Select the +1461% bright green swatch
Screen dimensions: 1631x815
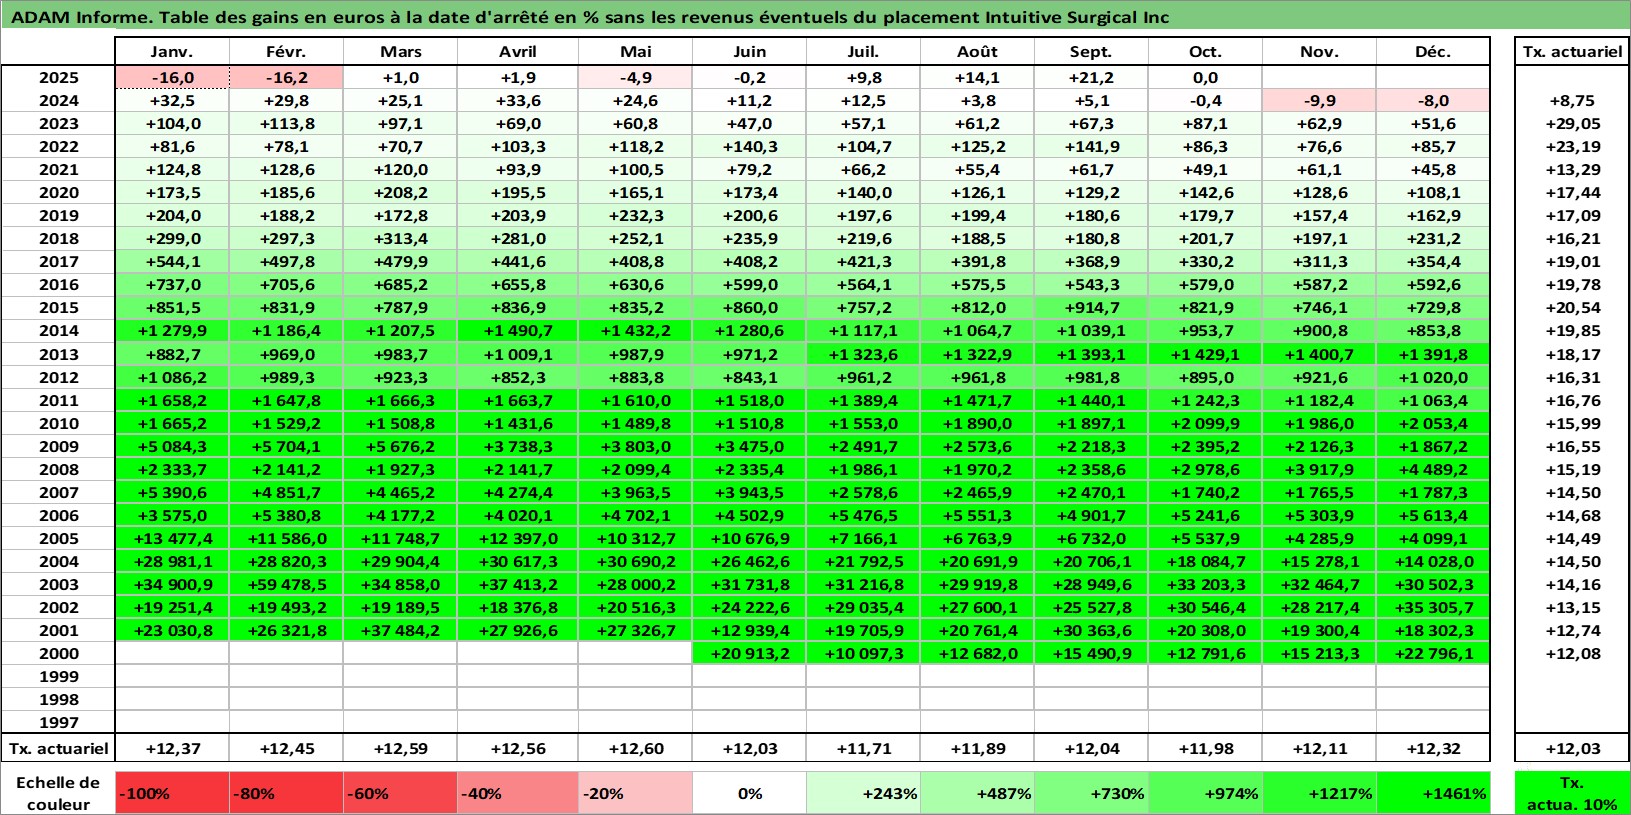click(x=1433, y=793)
